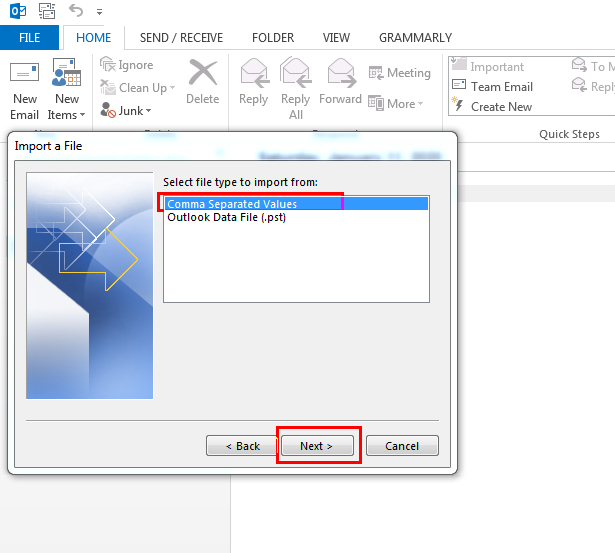Click the Undo arrow in quick access toolbar
This screenshot has width=615, height=553.
click(x=76, y=11)
